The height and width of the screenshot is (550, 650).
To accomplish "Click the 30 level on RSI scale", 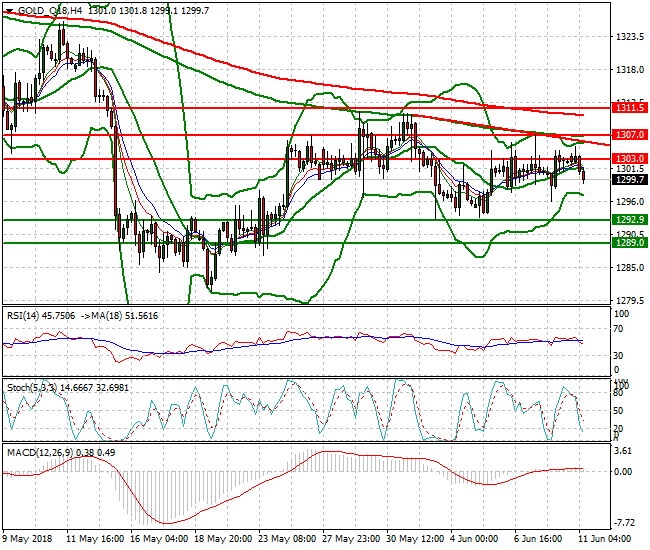I will (x=618, y=356).
